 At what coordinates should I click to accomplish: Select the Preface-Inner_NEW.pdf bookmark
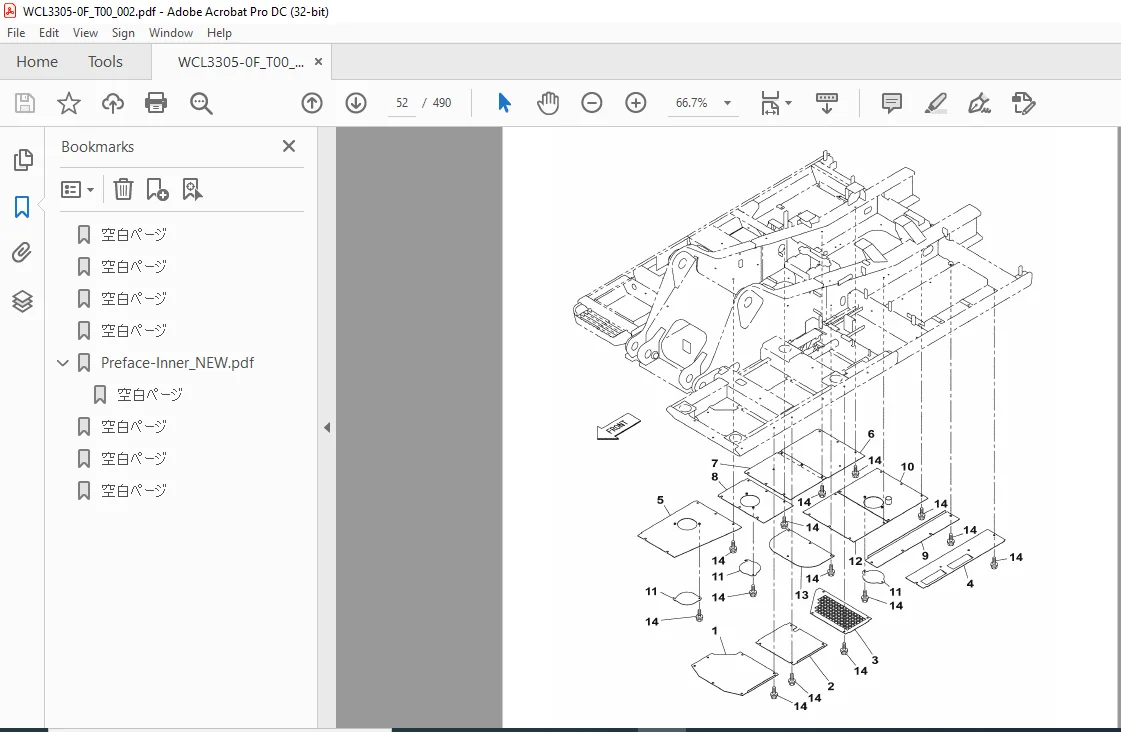click(x=177, y=363)
